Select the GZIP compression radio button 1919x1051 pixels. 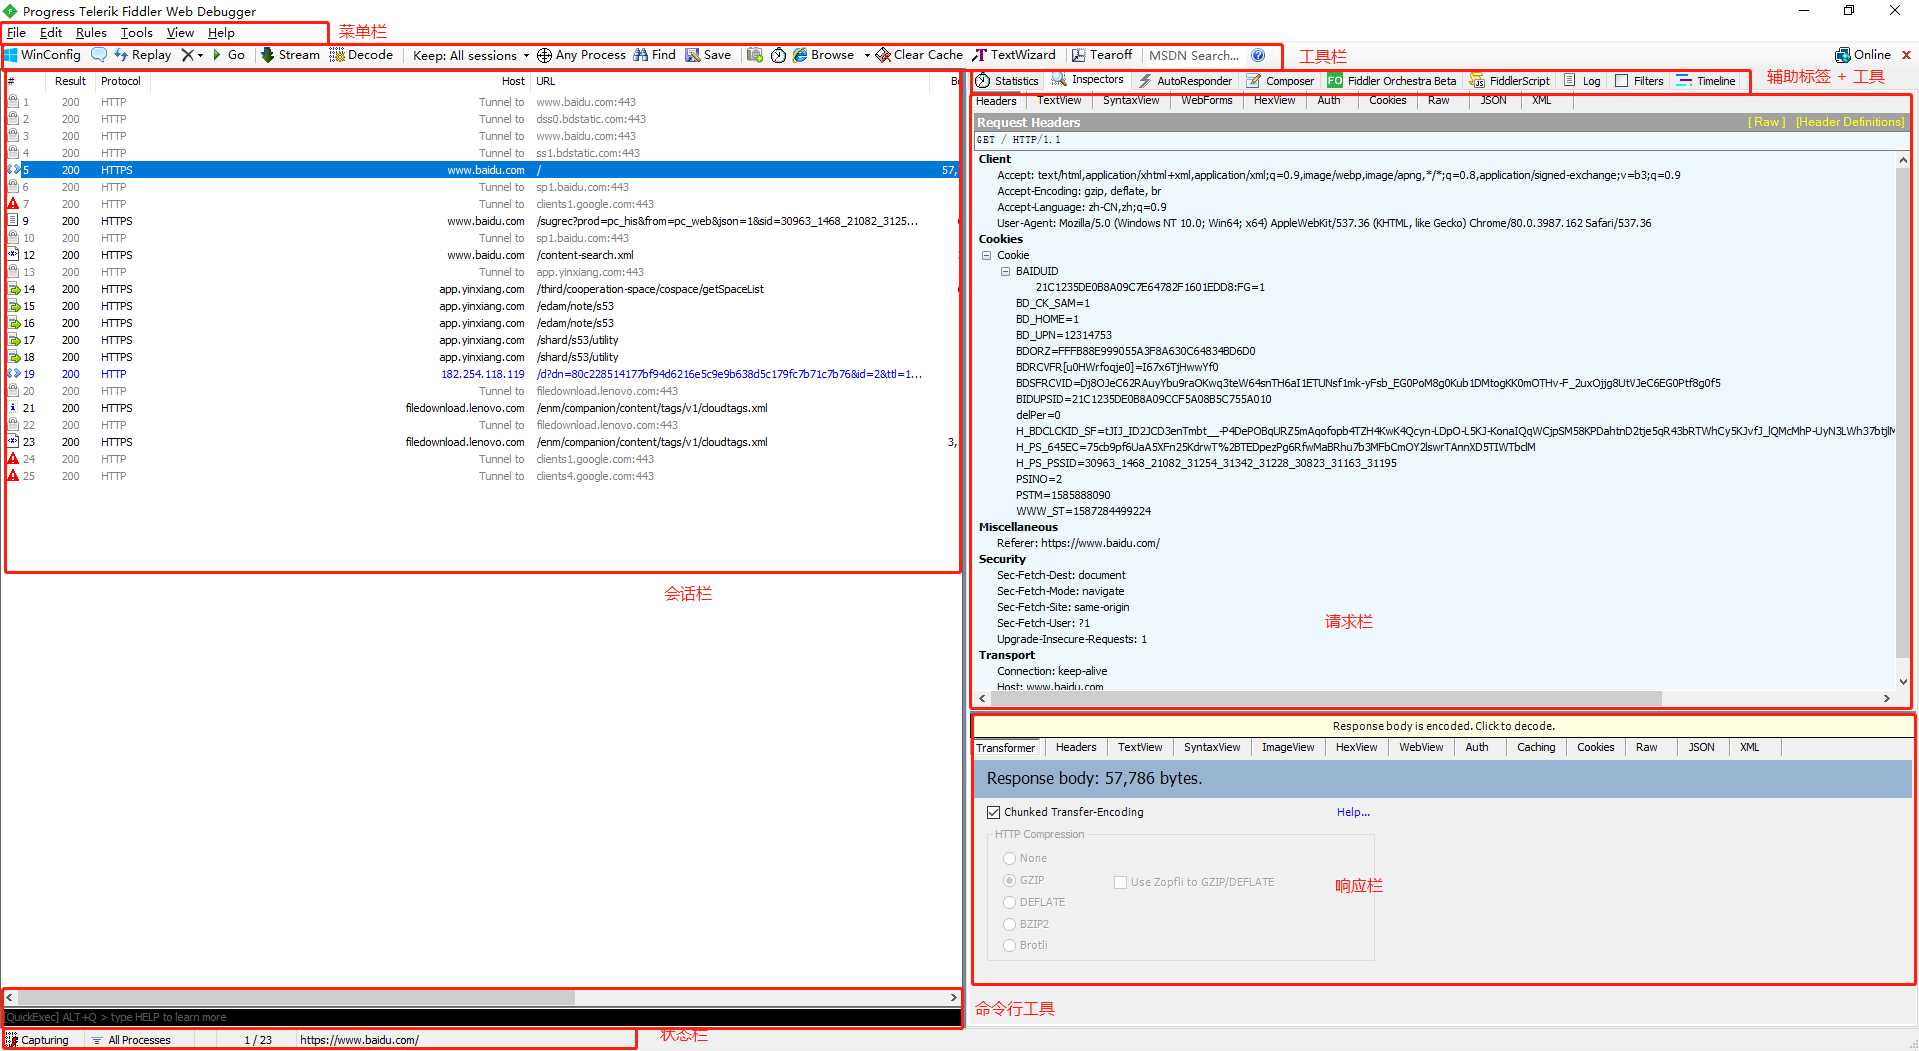[1009, 880]
